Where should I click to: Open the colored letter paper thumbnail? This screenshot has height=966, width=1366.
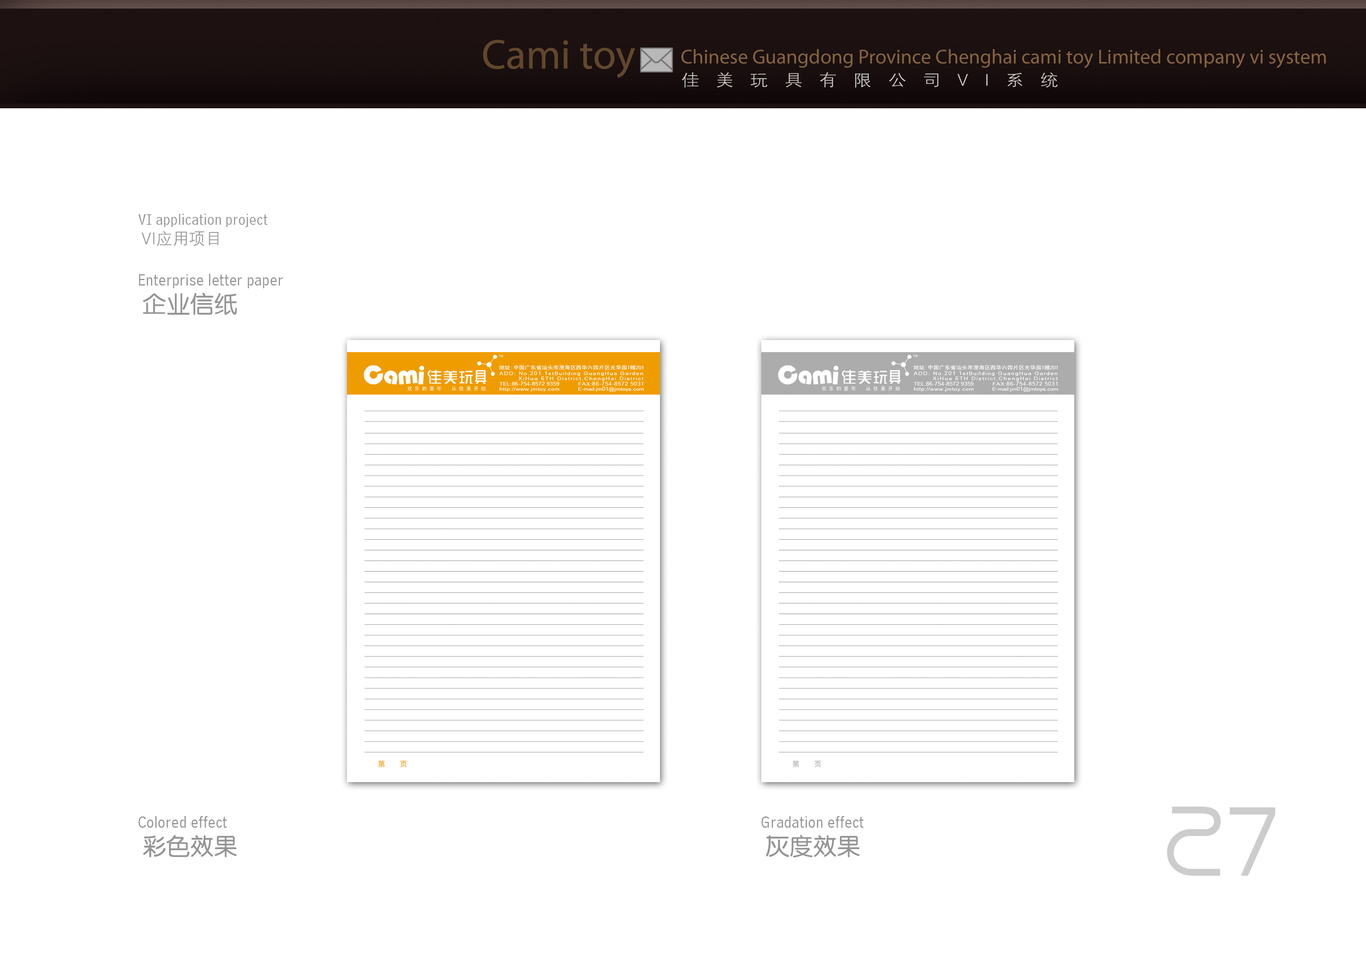point(503,561)
